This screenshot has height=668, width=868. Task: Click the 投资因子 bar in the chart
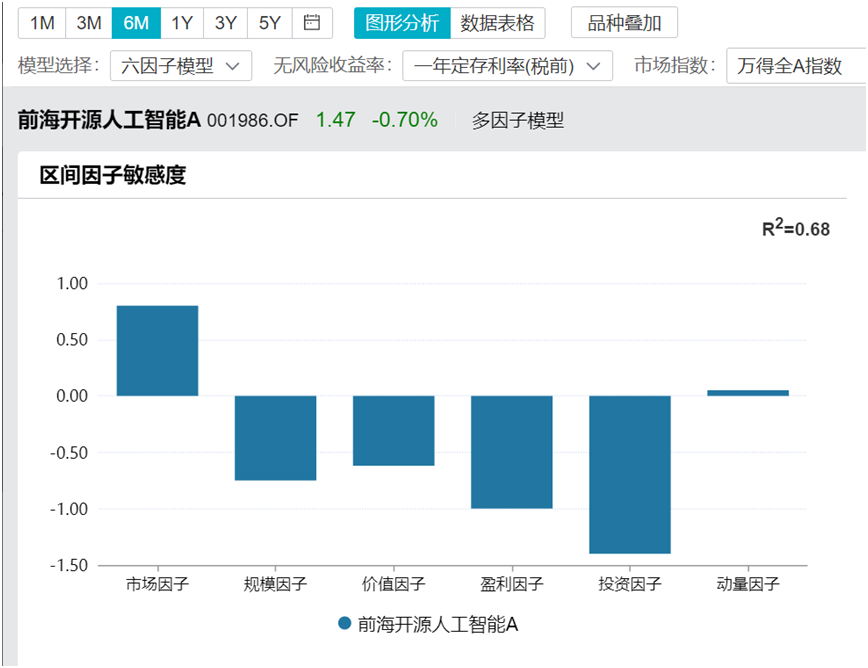click(x=630, y=475)
